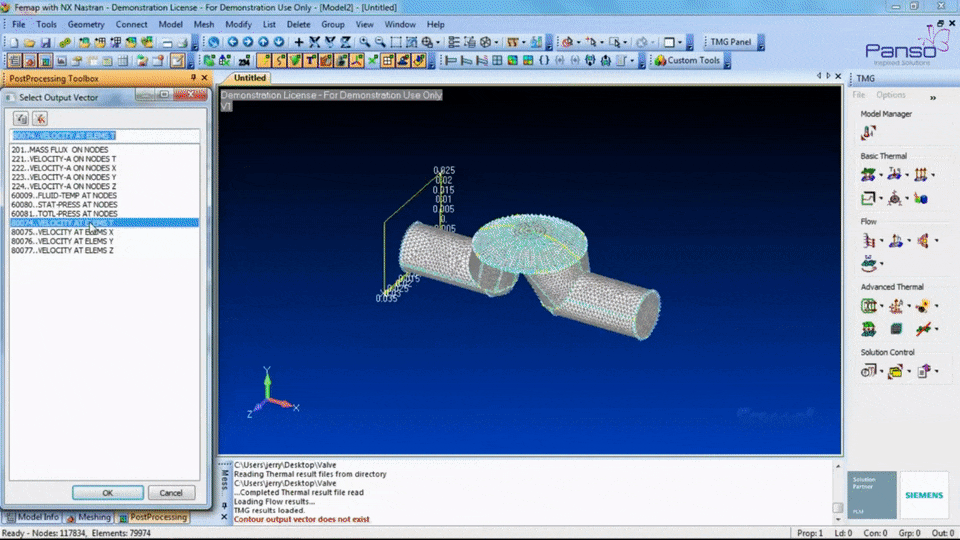The height and width of the screenshot is (540, 960).
Task: Click the Cancel button
Action: (171, 493)
